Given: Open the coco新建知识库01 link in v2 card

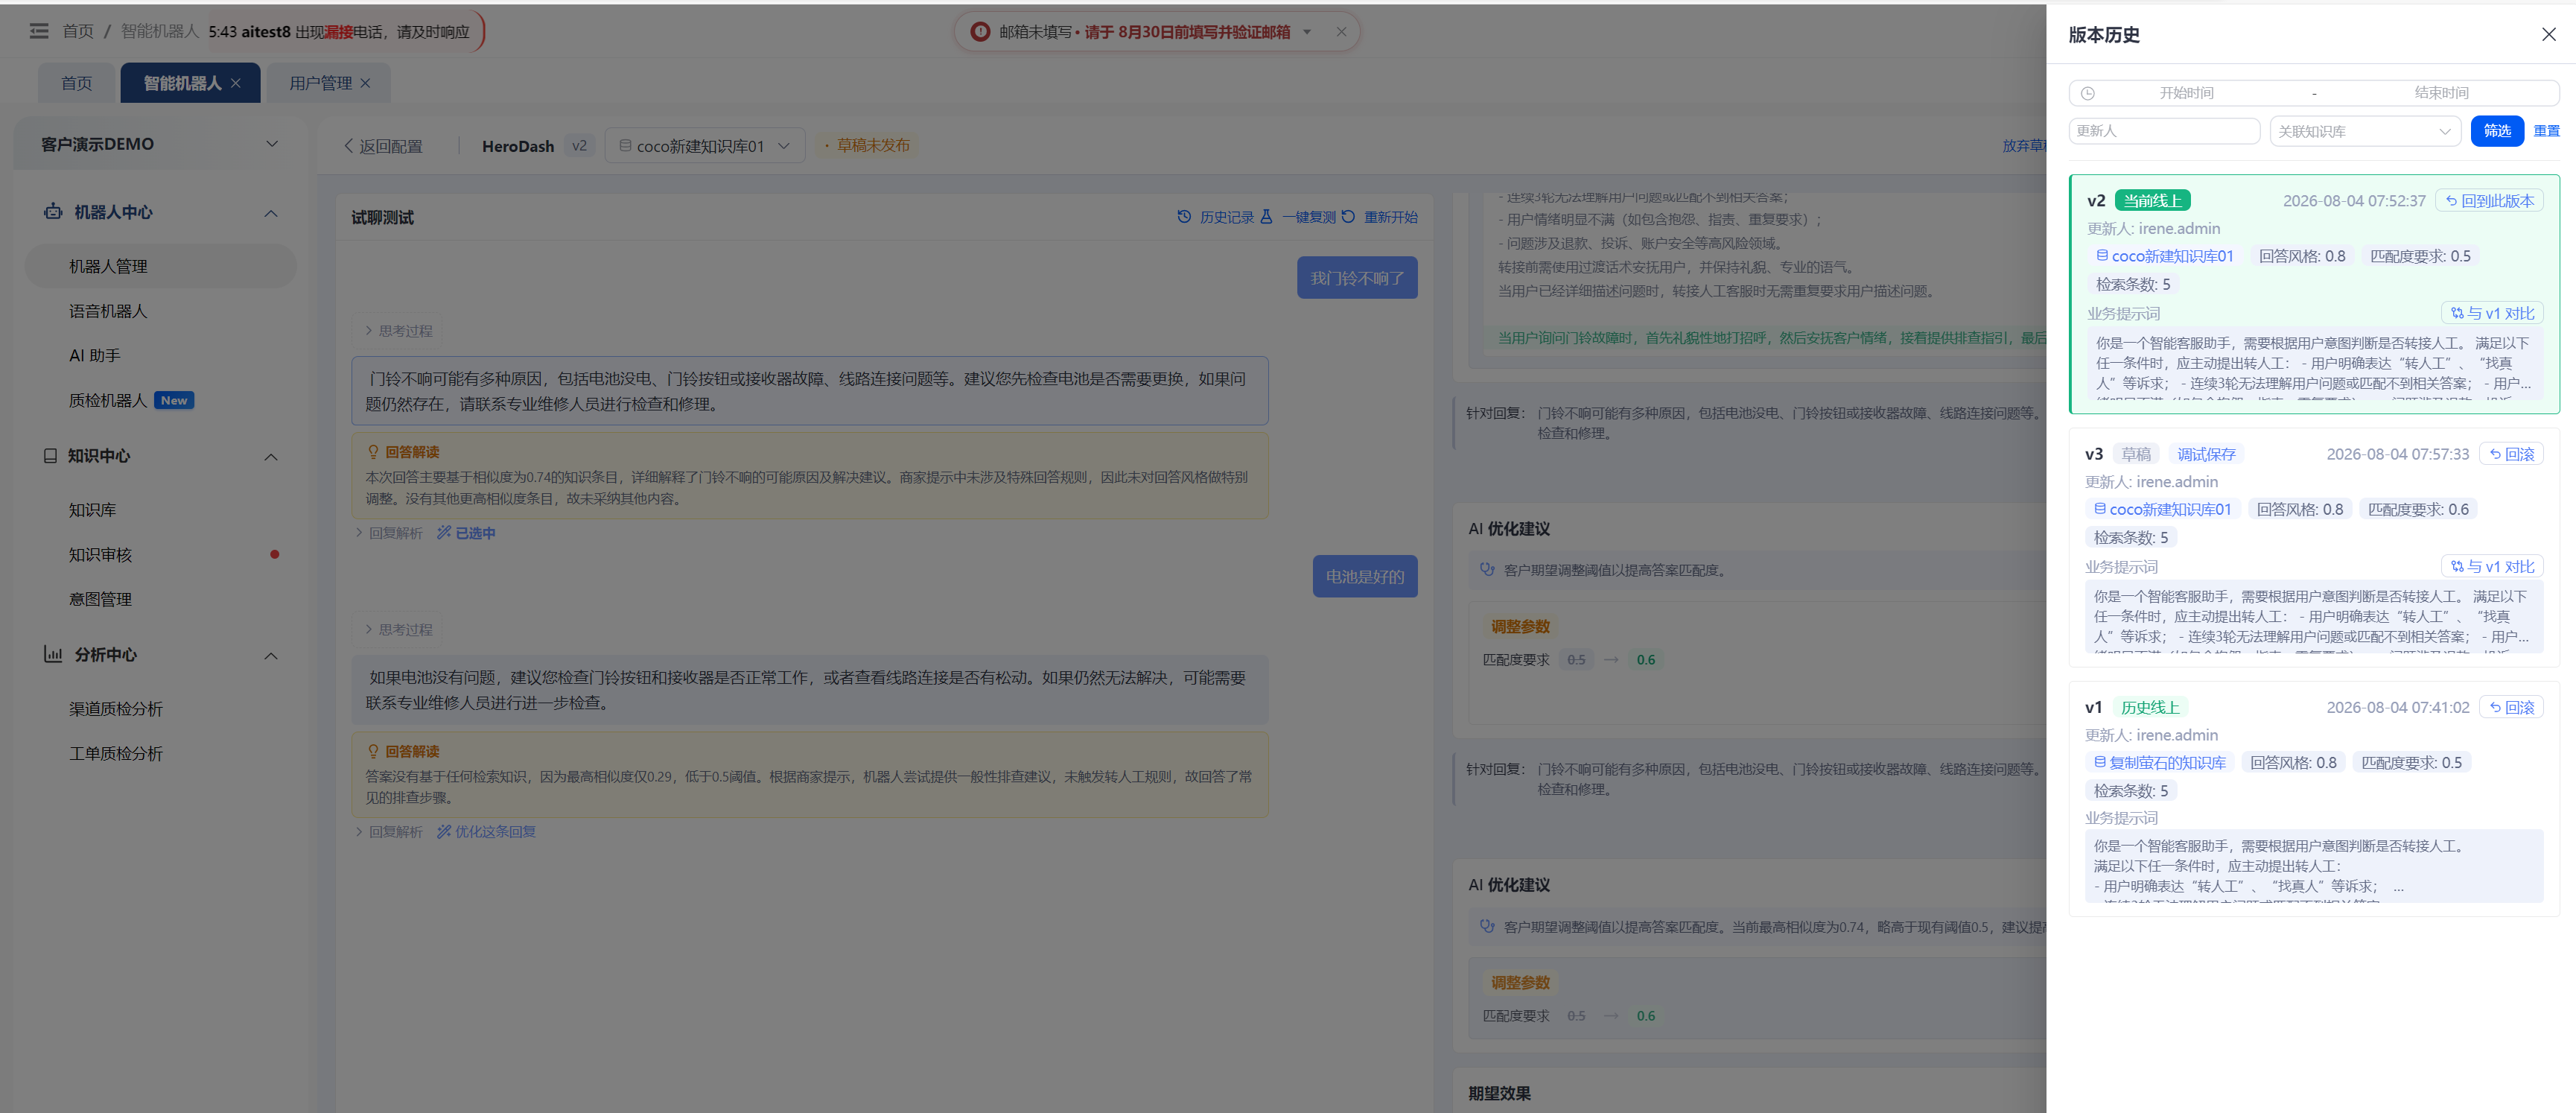Looking at the screenshot, I should [x=2164, y=256].
